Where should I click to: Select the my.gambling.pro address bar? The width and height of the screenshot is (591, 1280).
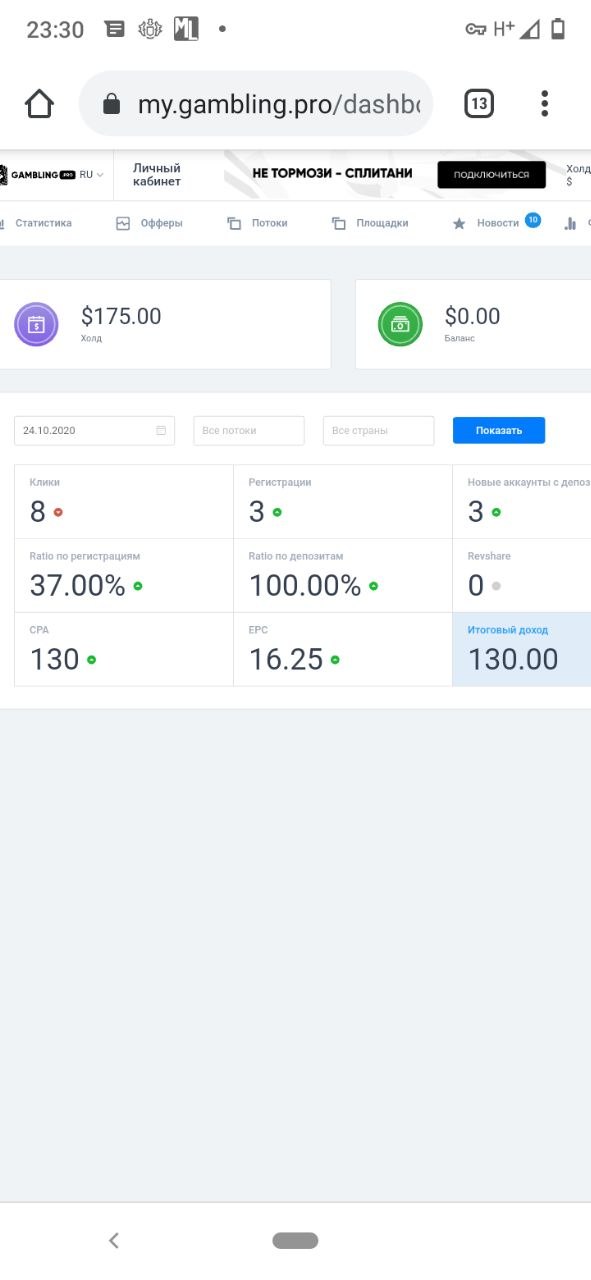click(256, 104)
